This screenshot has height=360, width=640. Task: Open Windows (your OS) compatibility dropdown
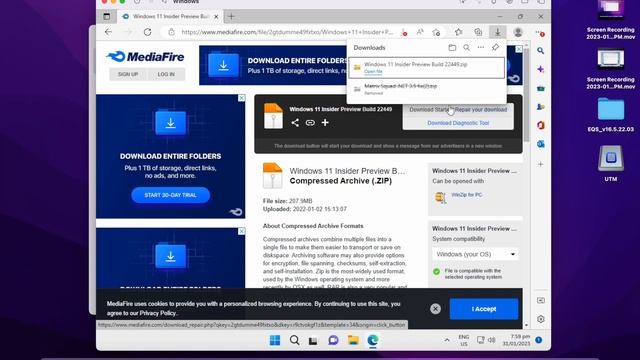click(x=476, y=254)
